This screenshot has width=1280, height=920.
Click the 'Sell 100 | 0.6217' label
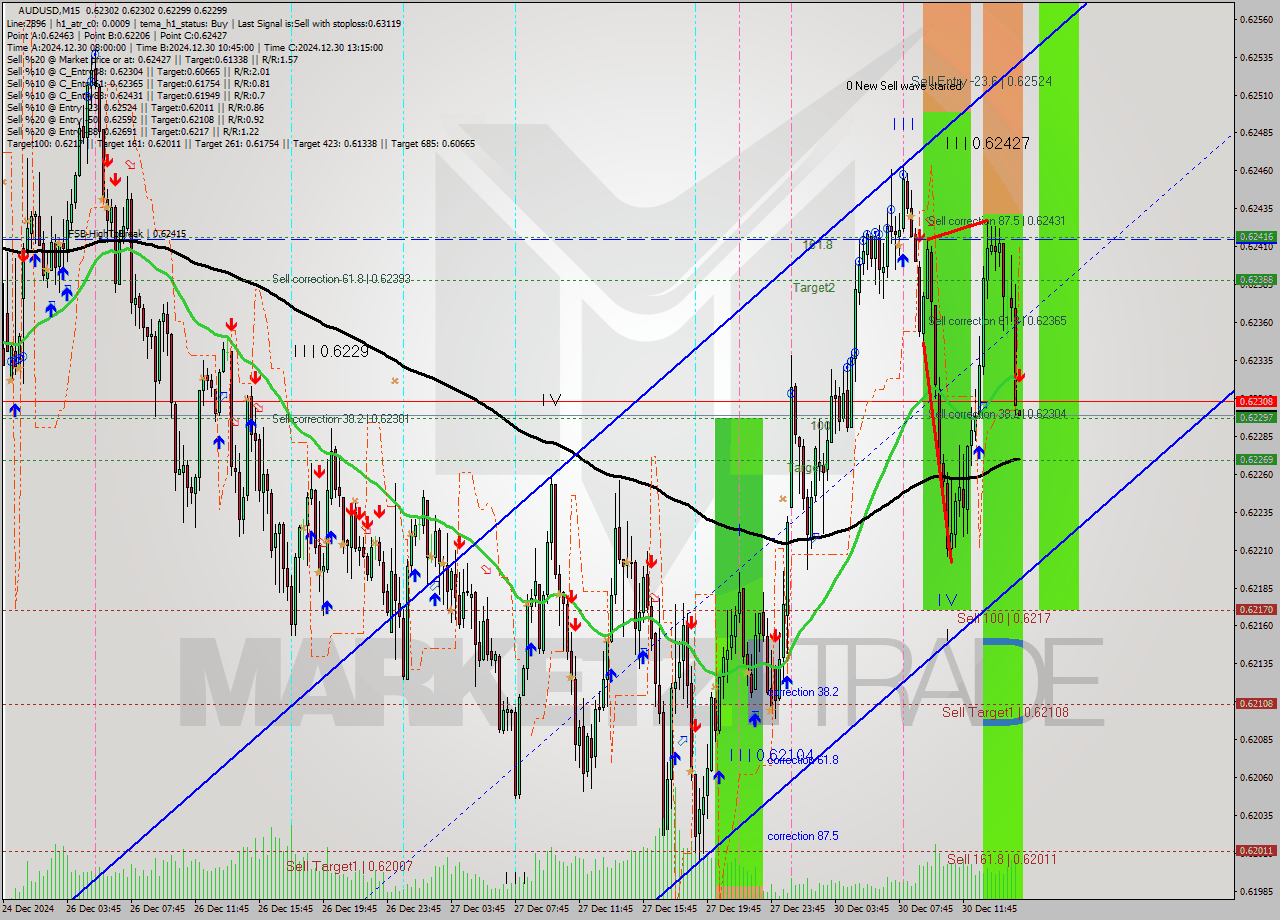pos(1004,618)
